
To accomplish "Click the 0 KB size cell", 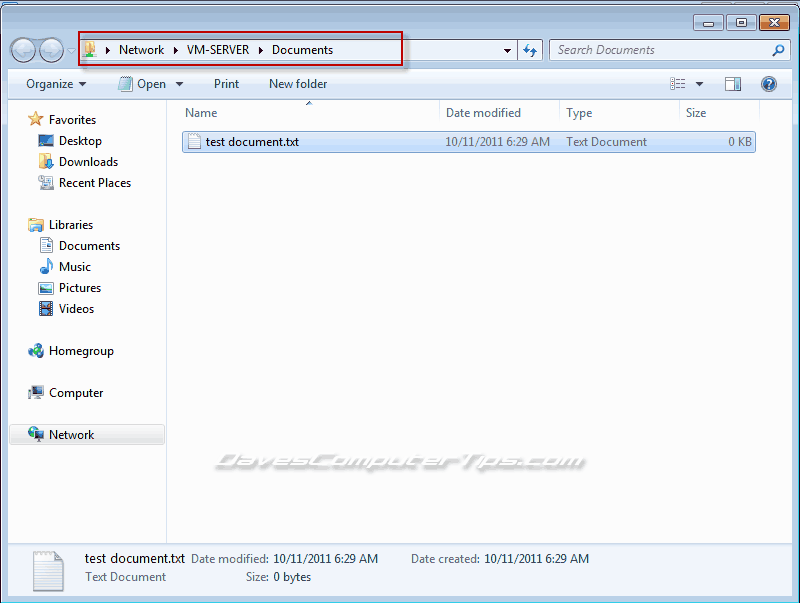I will tap(740, 142).
